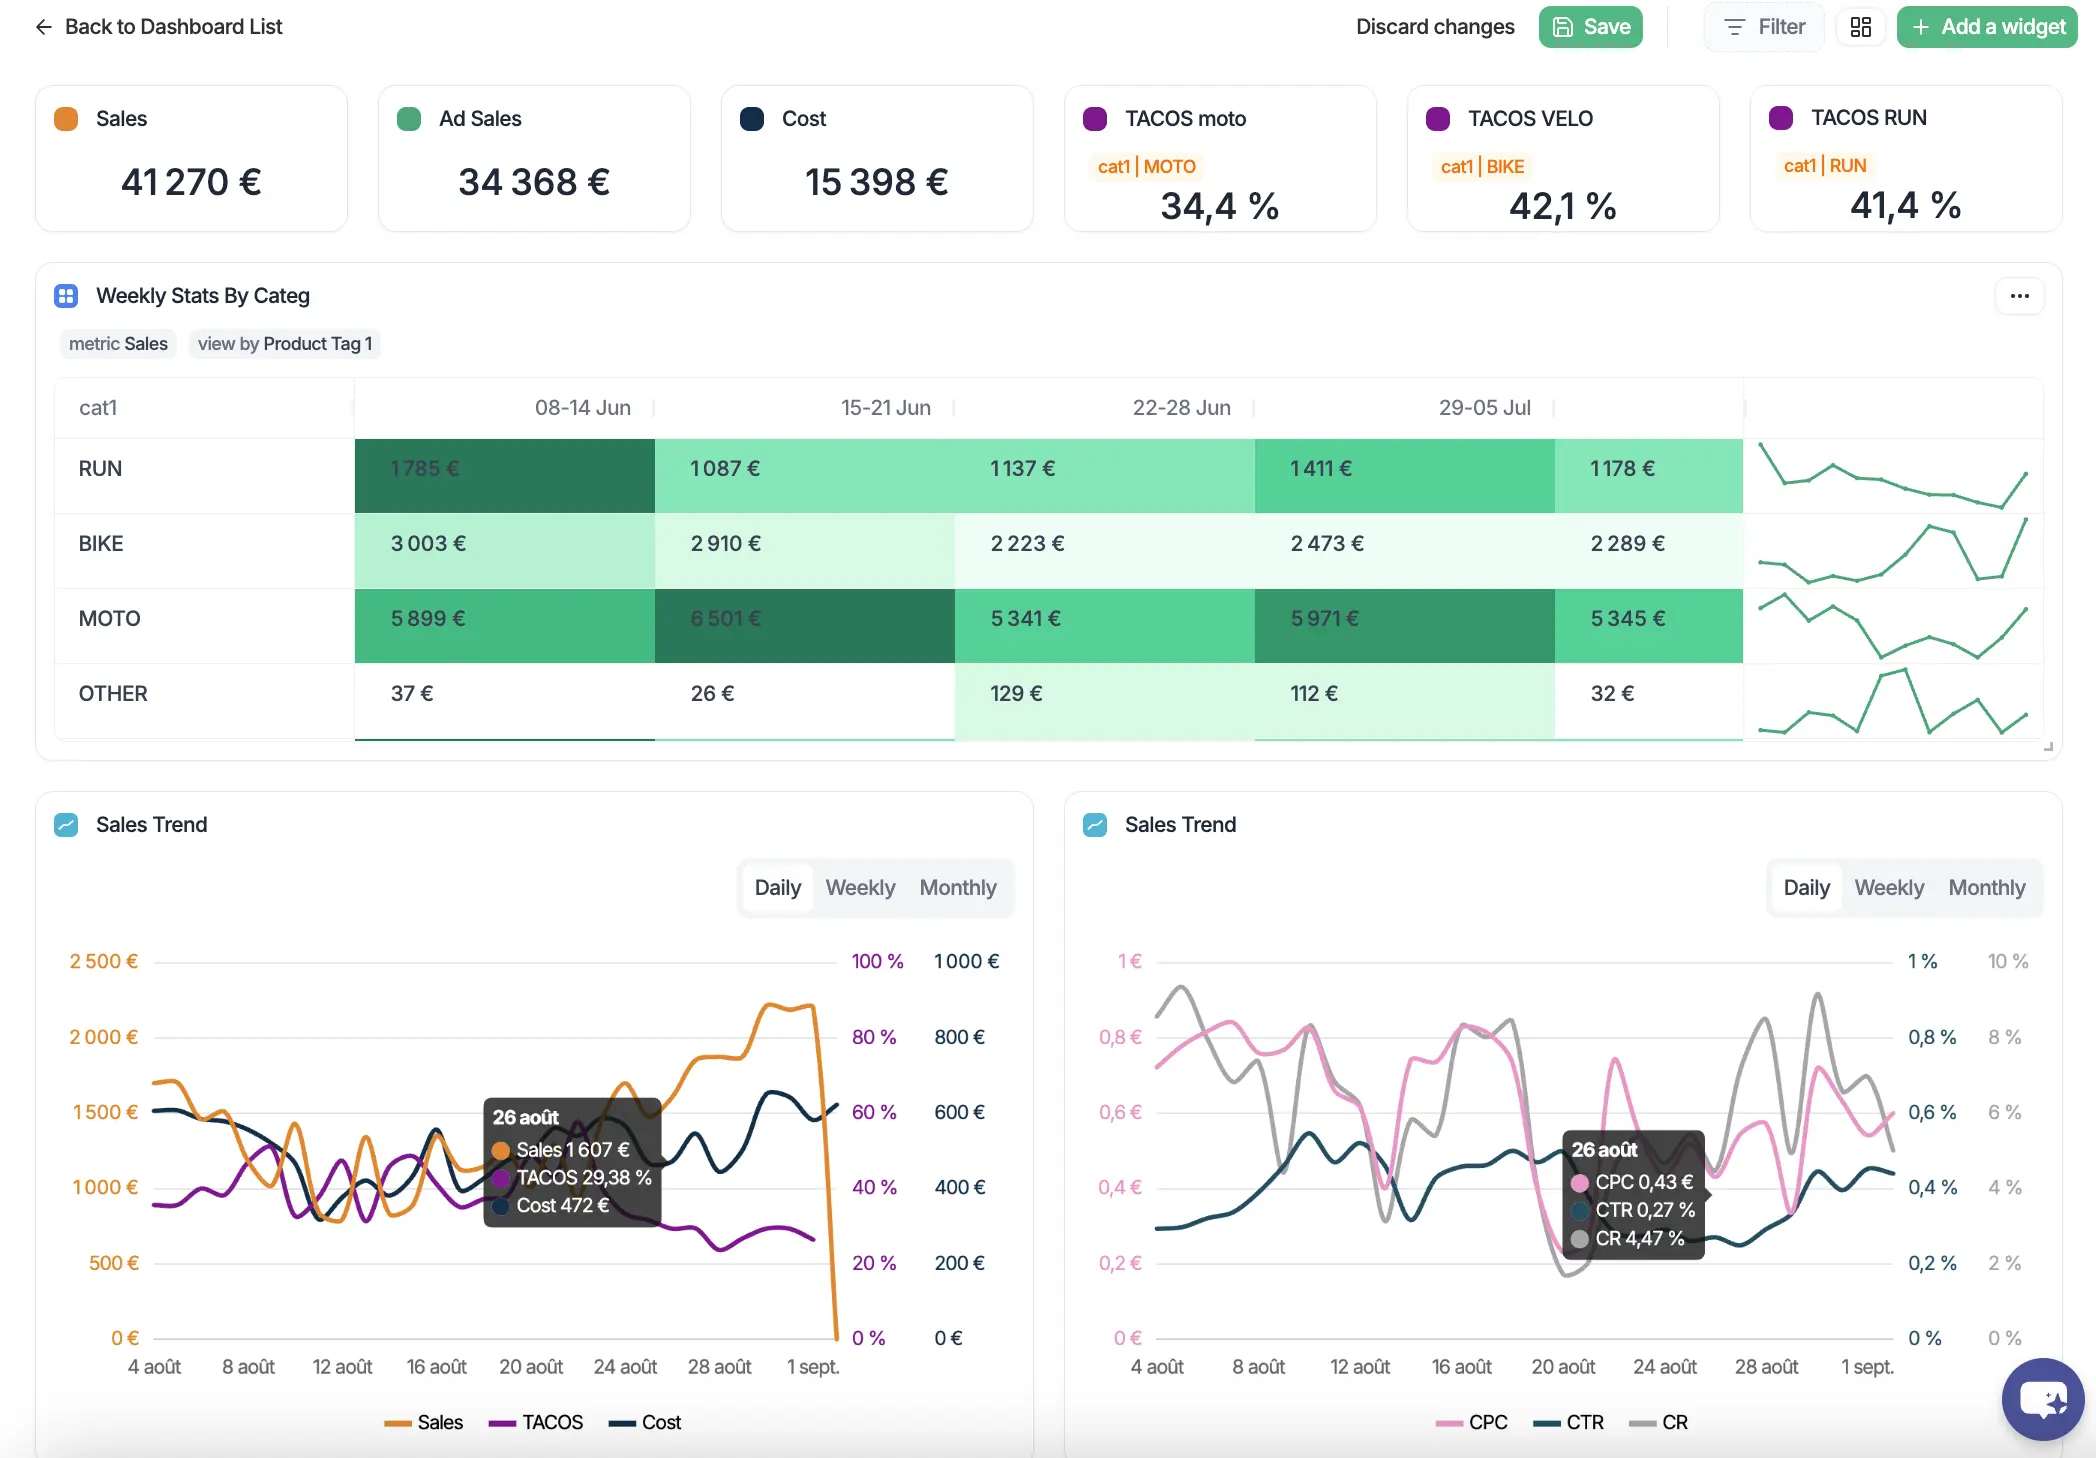Open Weekly Stats widget three-dot menu
The image size is (2096, 1458).
[x=2019, y=296]
